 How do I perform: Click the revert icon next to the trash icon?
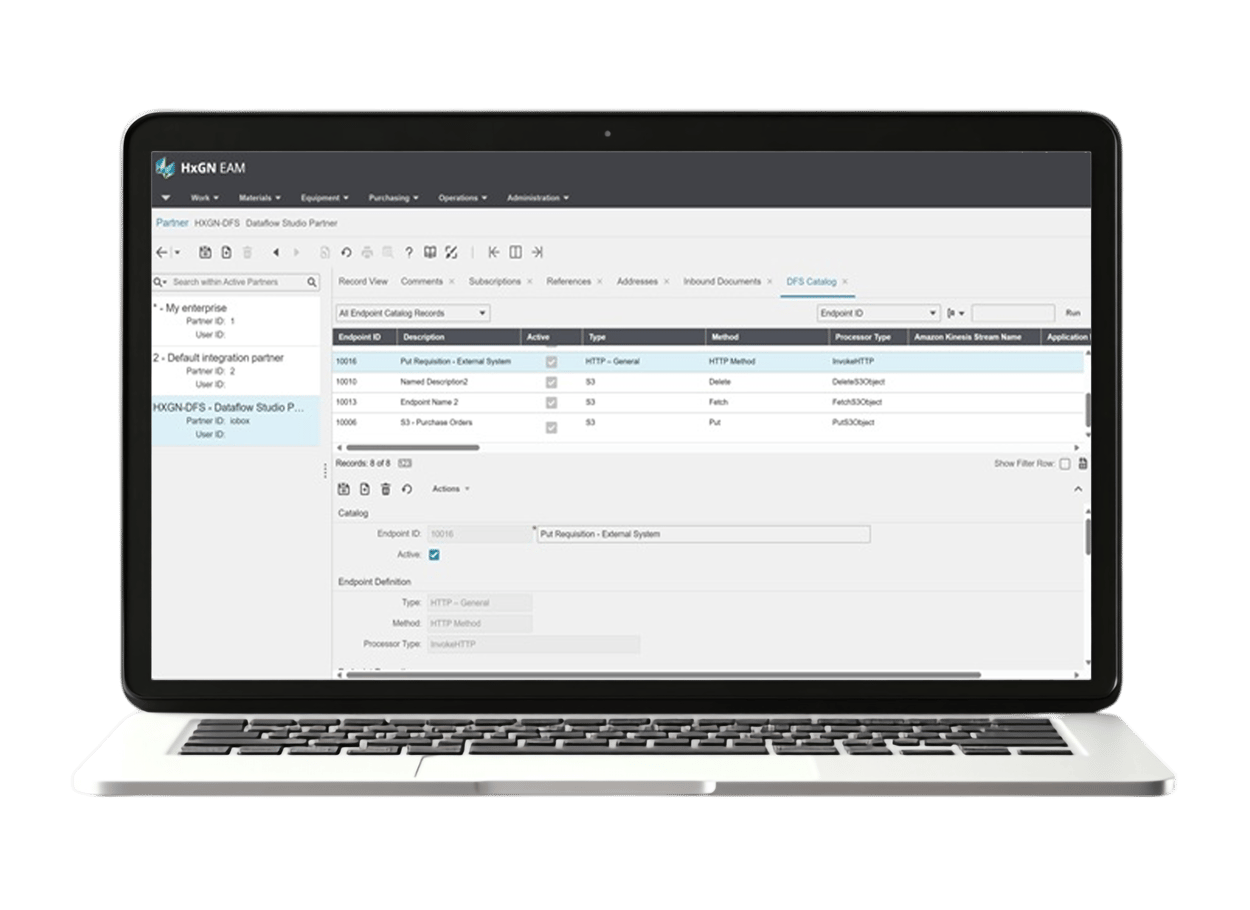pos(407,489)
